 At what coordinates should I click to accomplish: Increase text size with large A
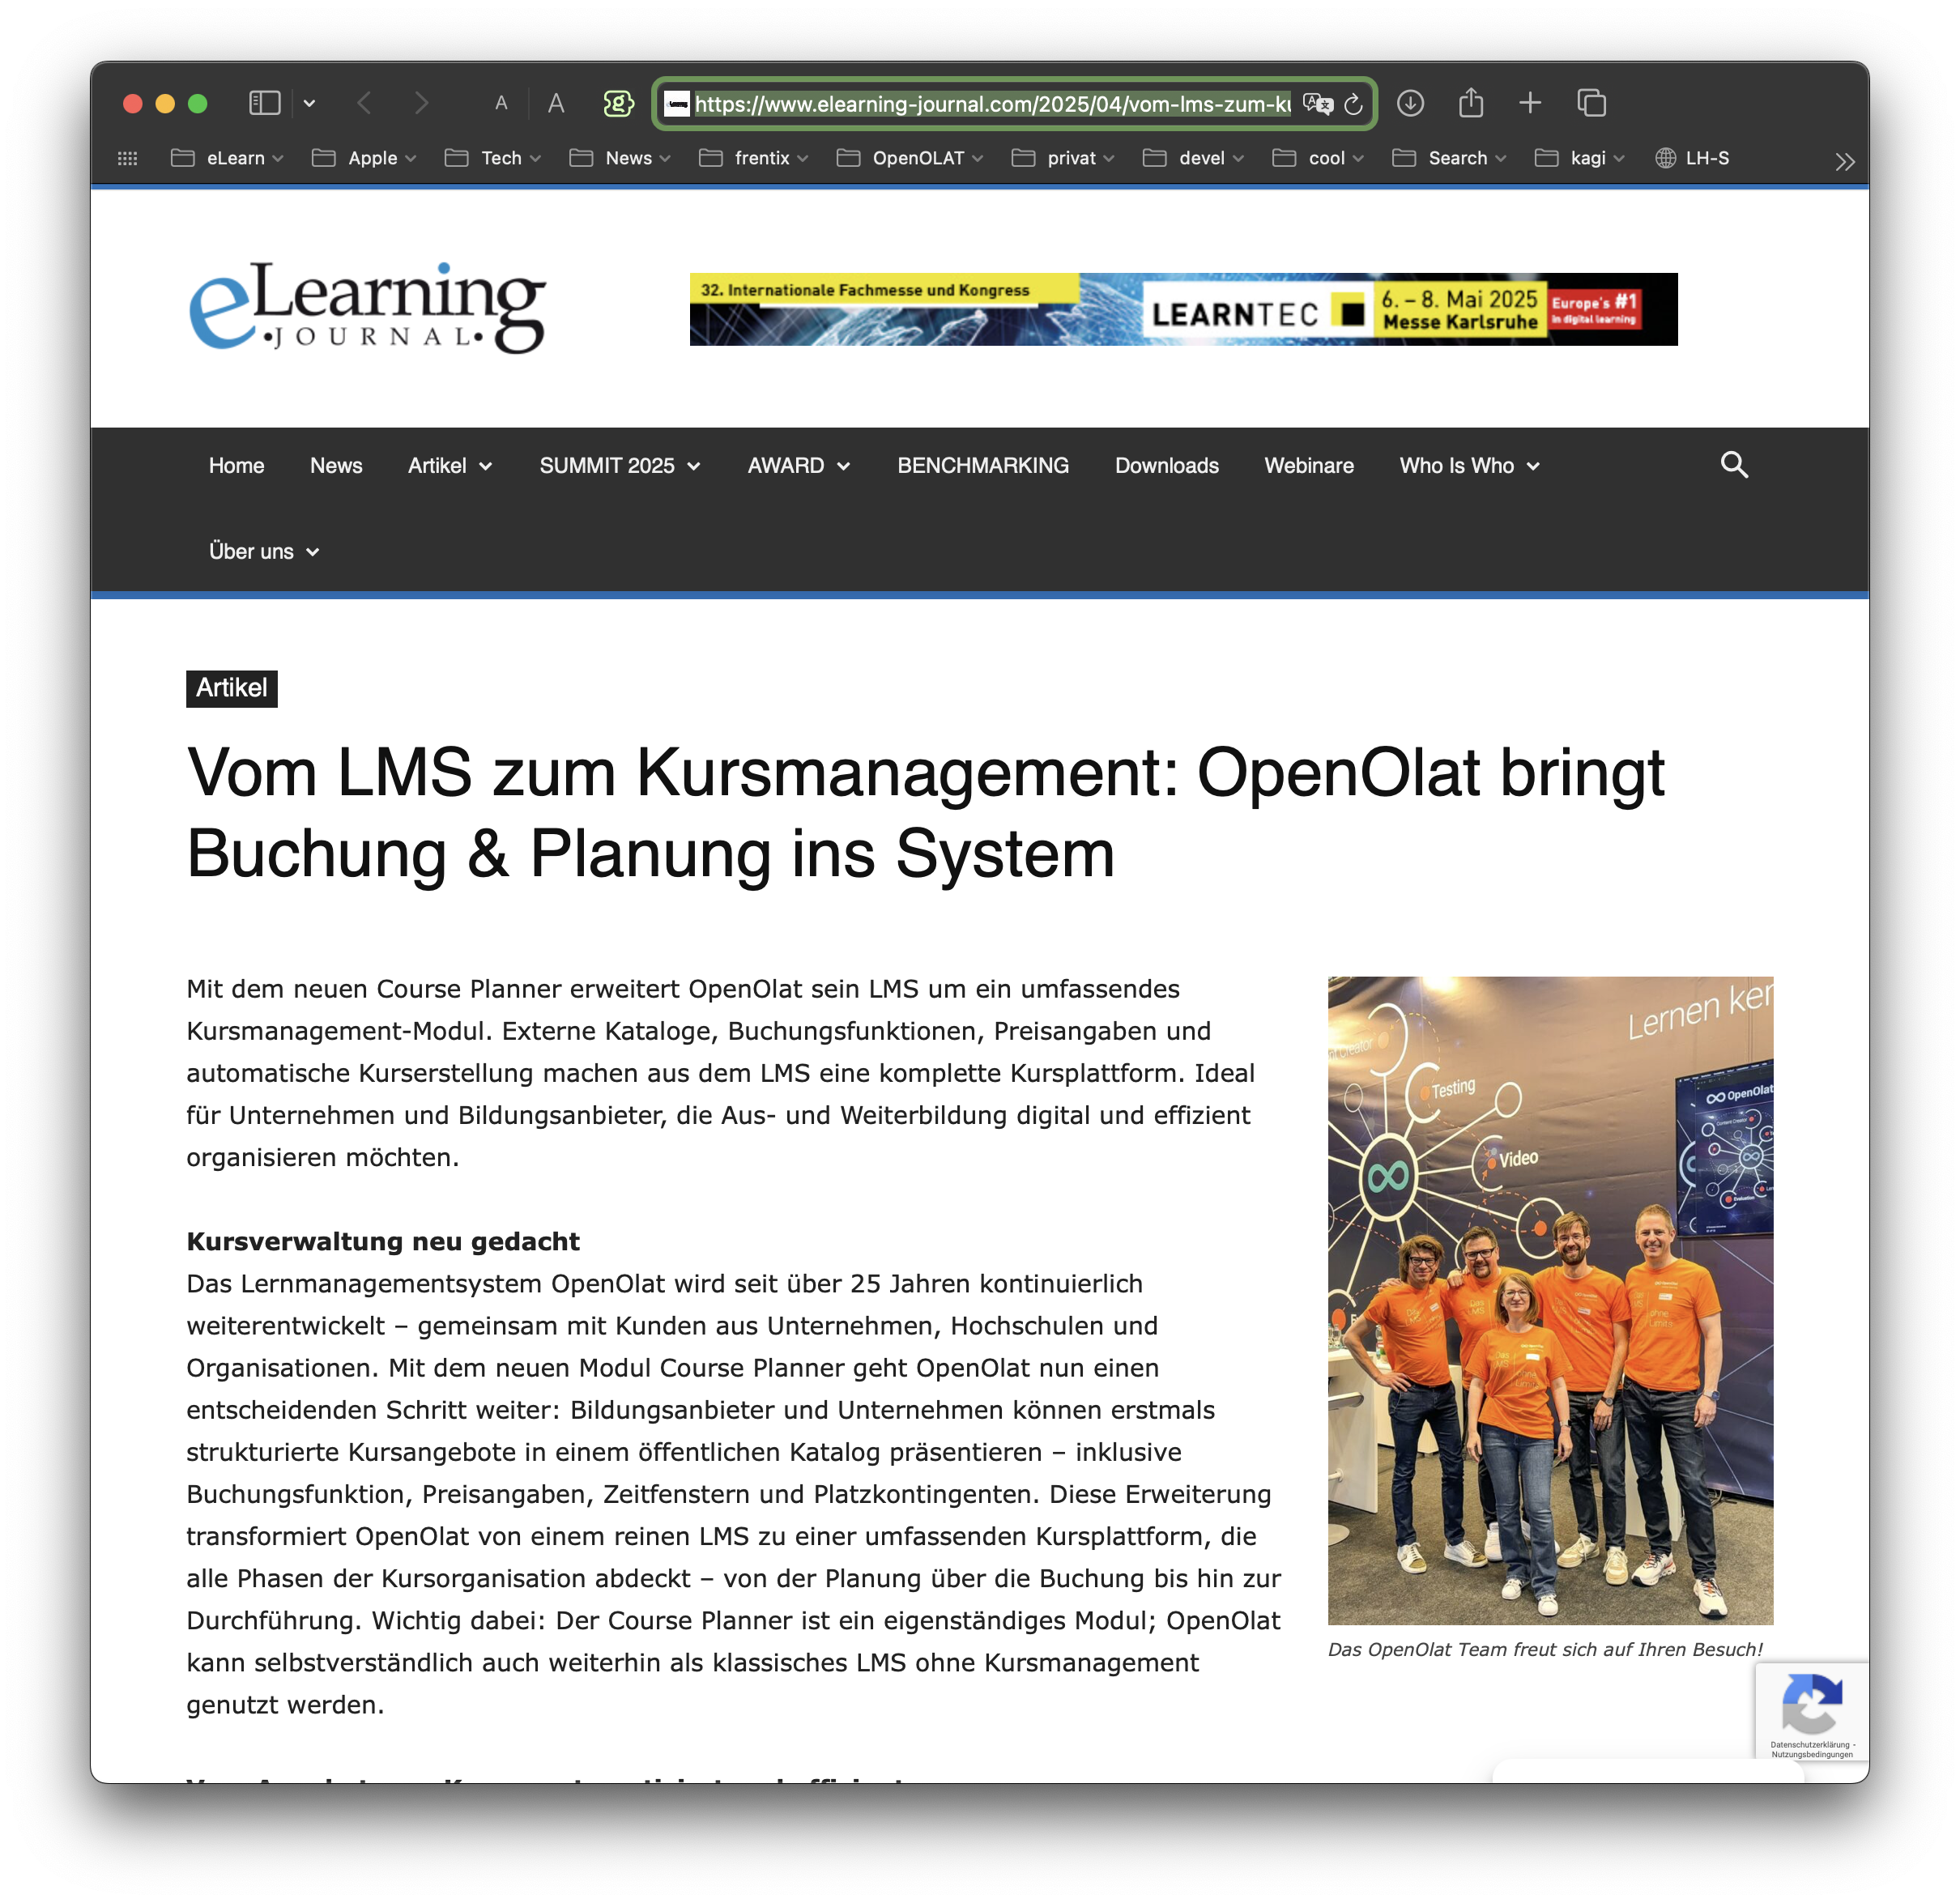[556, 103]
